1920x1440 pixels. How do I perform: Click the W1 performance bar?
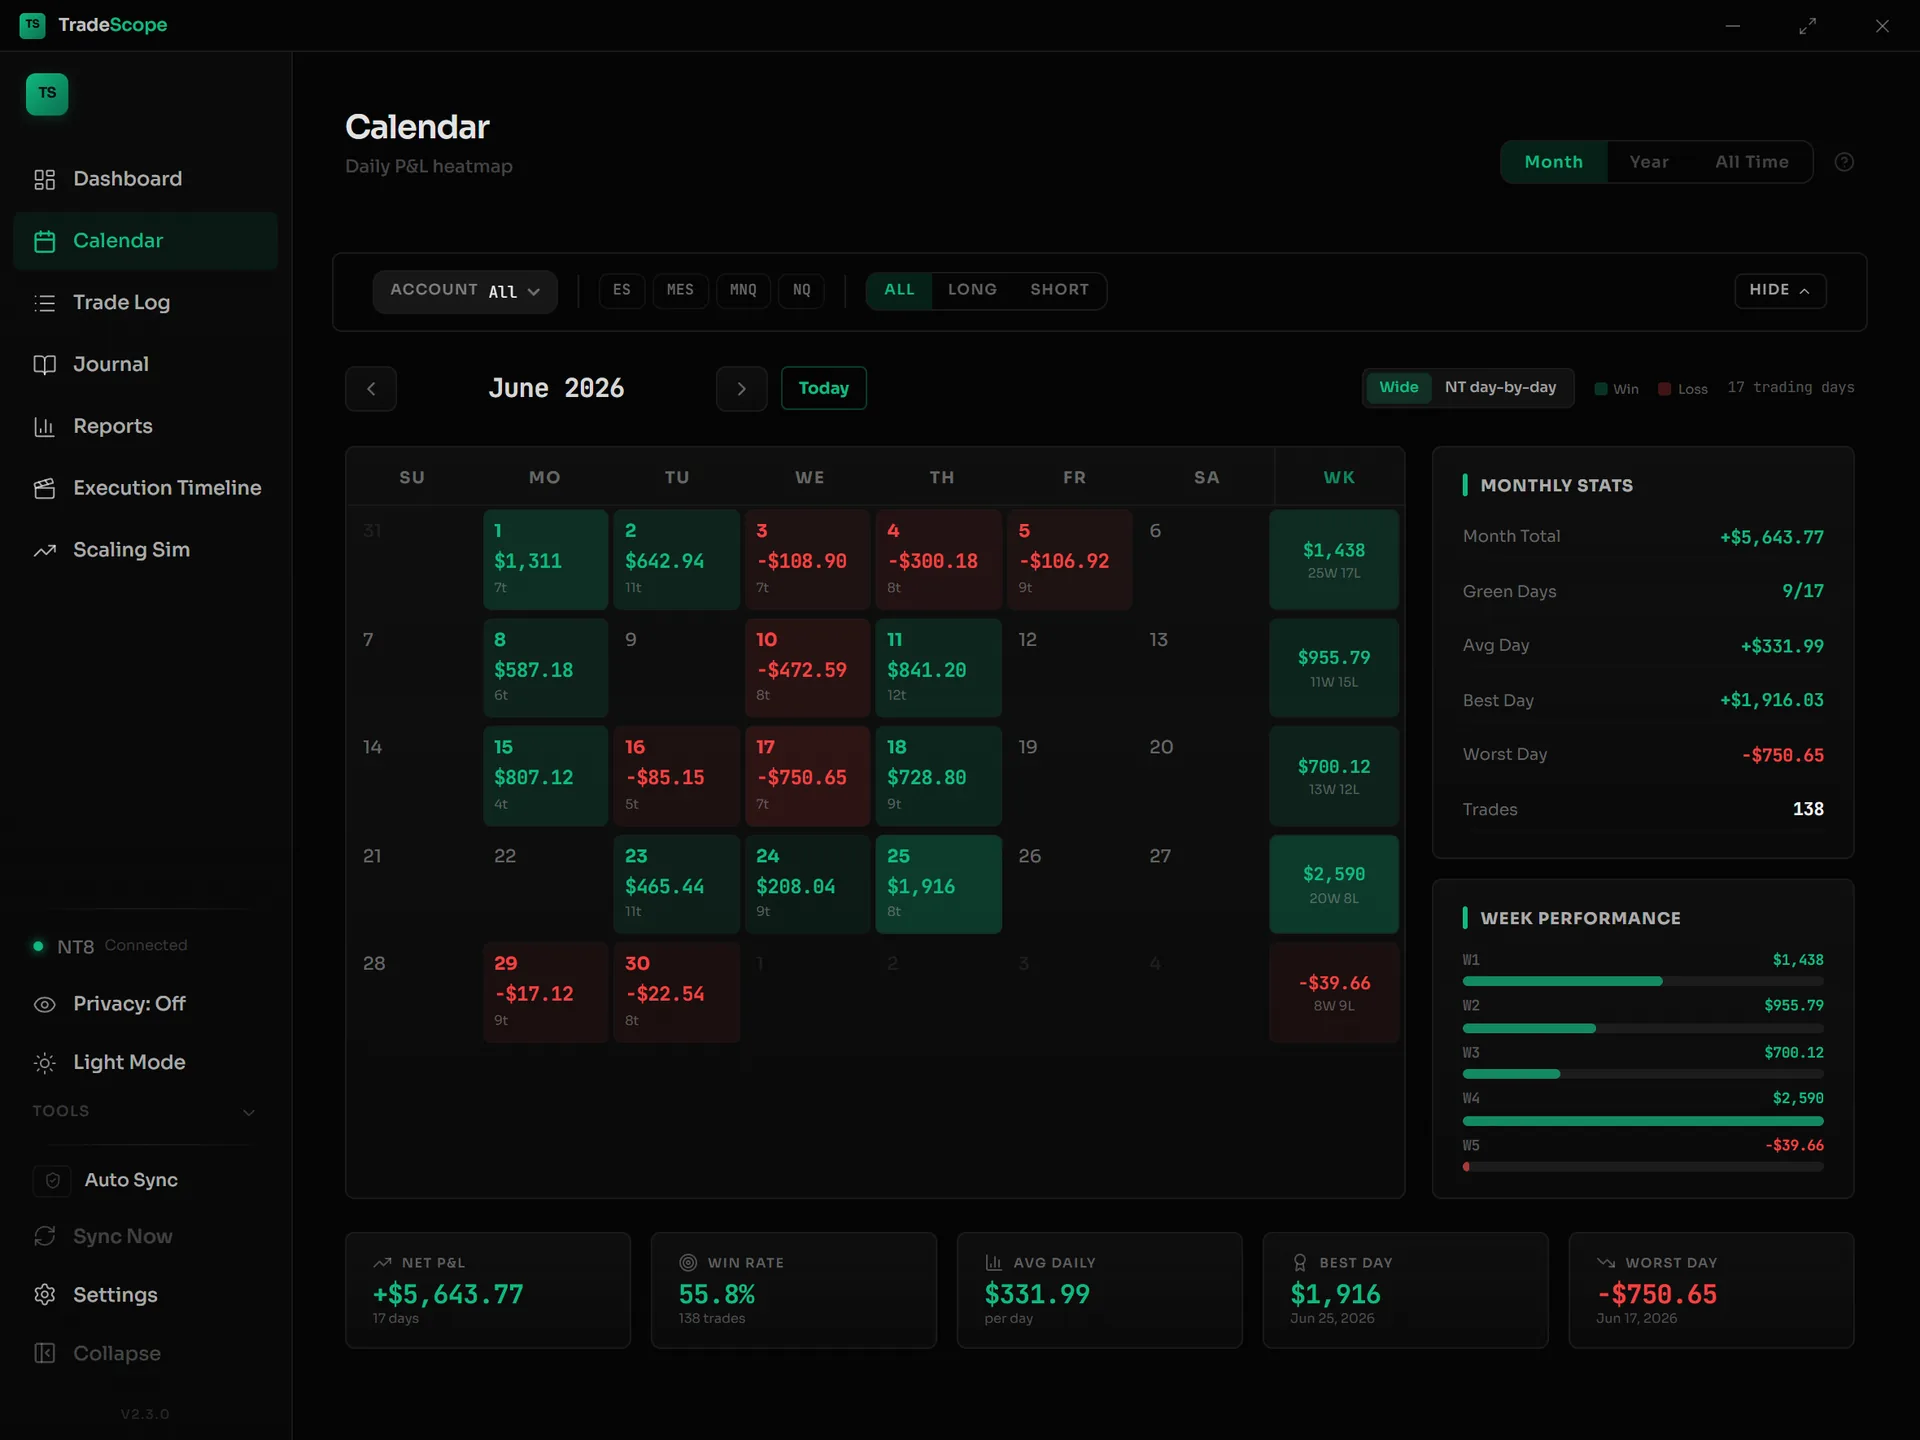click(1643, 982)
